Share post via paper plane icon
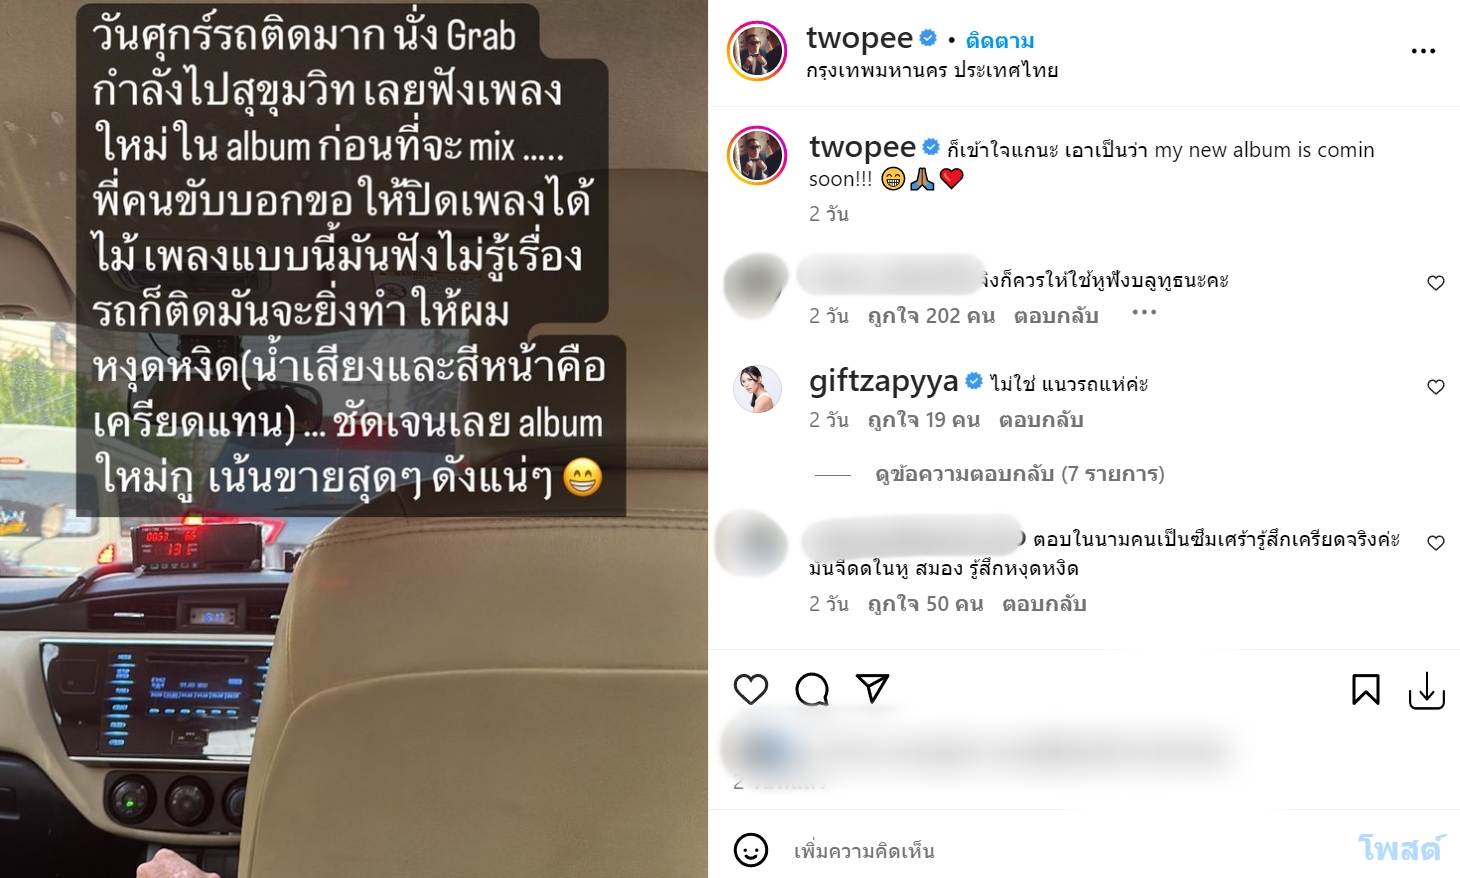Screen dimensions: 1460x878 click(873, 688)
